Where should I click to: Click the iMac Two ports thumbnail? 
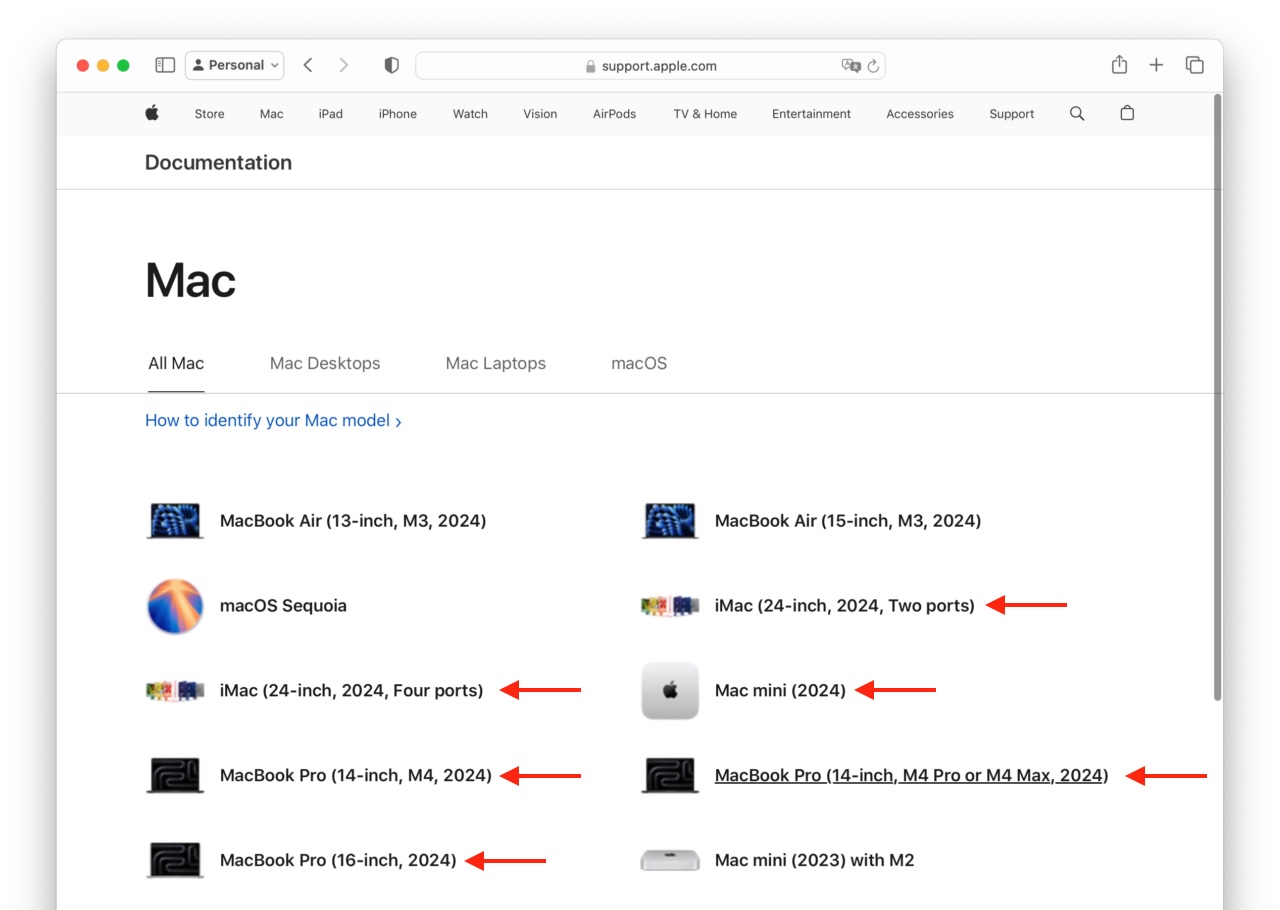click(x=670, y=606)
